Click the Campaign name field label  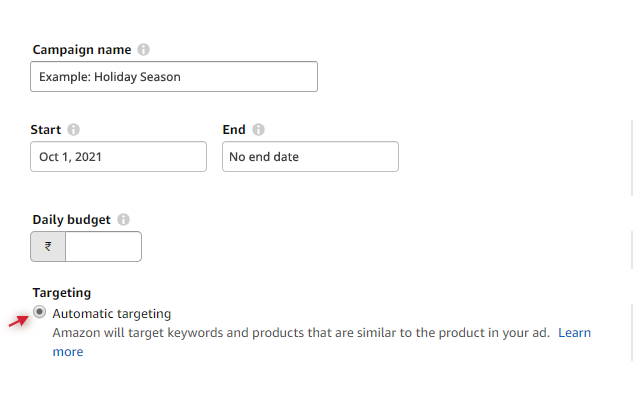point(83,49)
